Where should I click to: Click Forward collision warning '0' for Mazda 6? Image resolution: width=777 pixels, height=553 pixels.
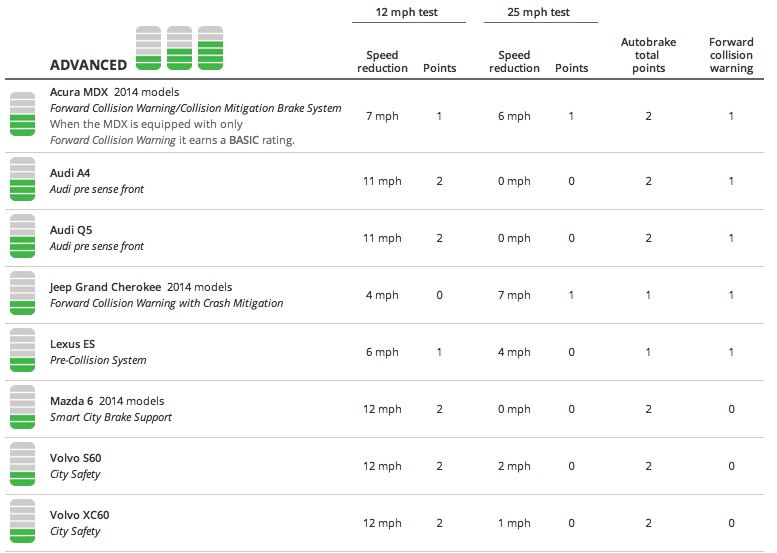pyautogui.click(x=731, y=409)
